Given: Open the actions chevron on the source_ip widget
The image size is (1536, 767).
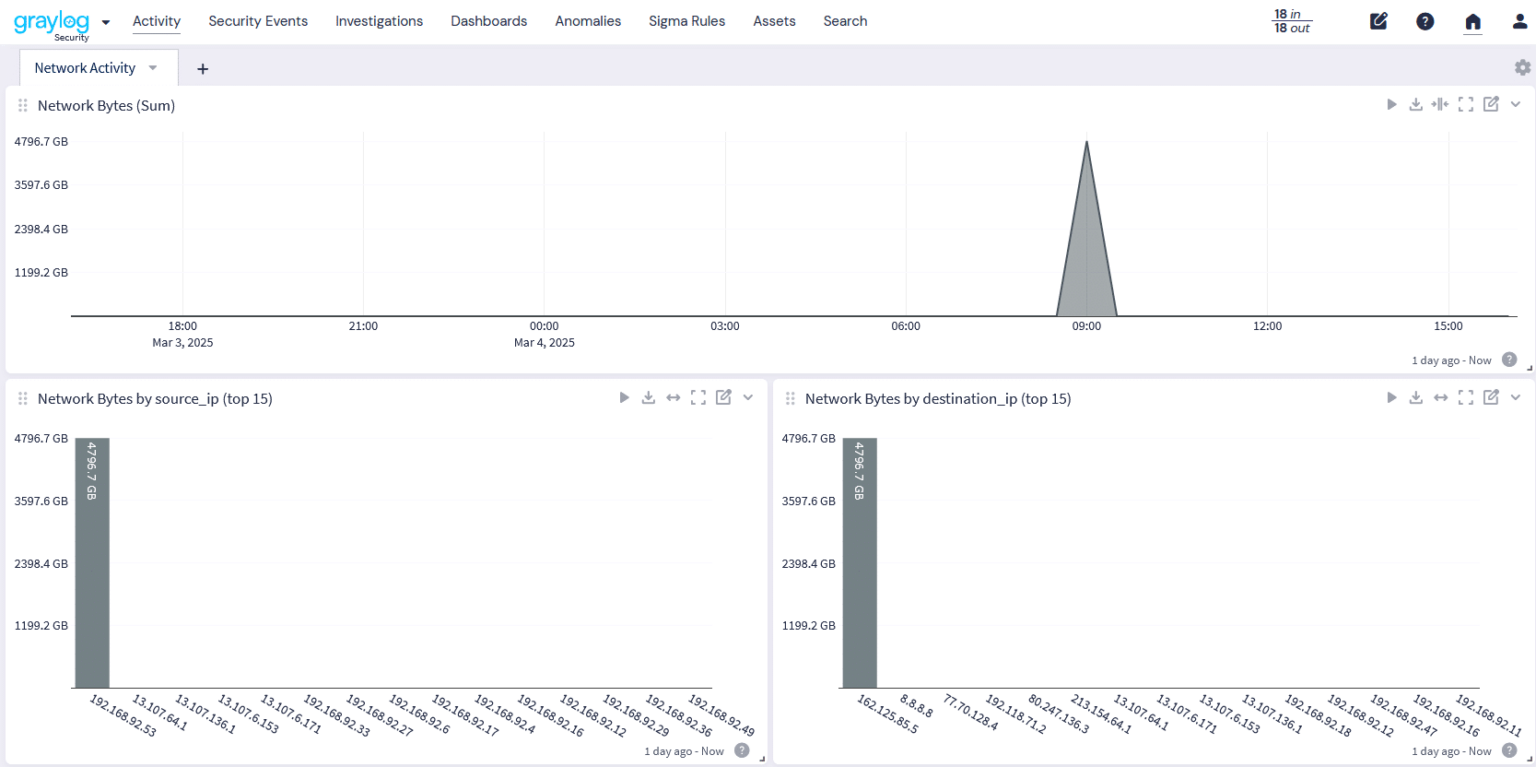Looking at the screenshot, I should coord(748,397).
